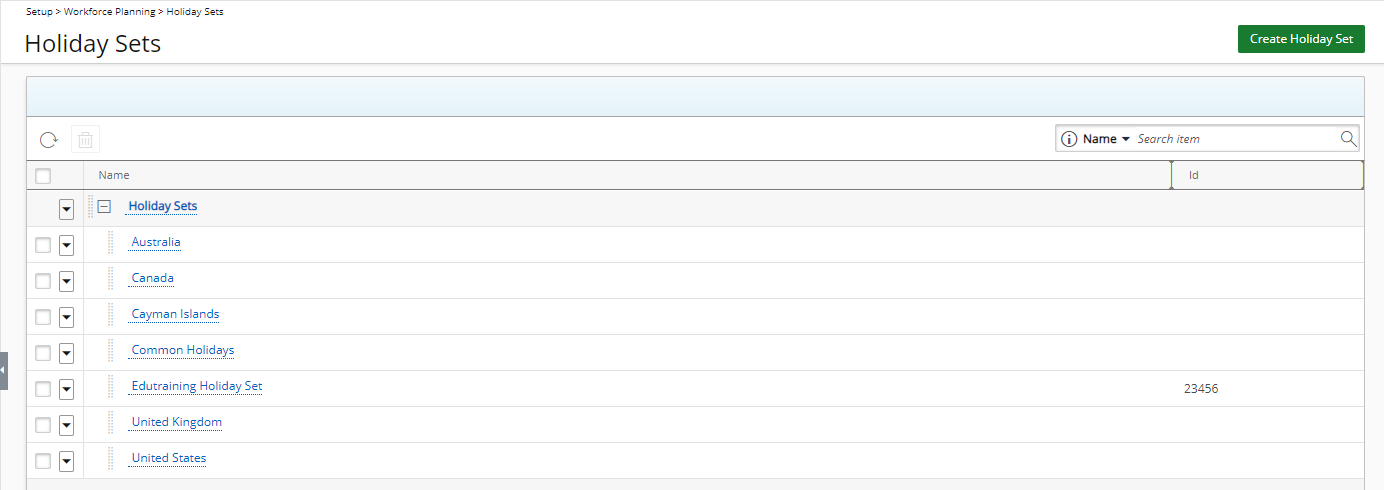This screenshot has height=490, width=1384.
Task: Click the Search item input field
Action: point(1236,139)
